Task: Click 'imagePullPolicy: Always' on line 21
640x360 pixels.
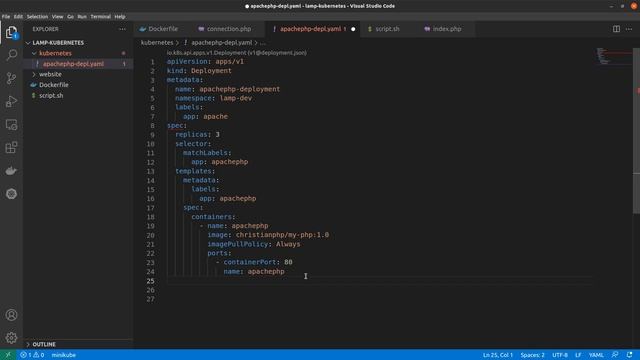Action: (x=254, y=244)
